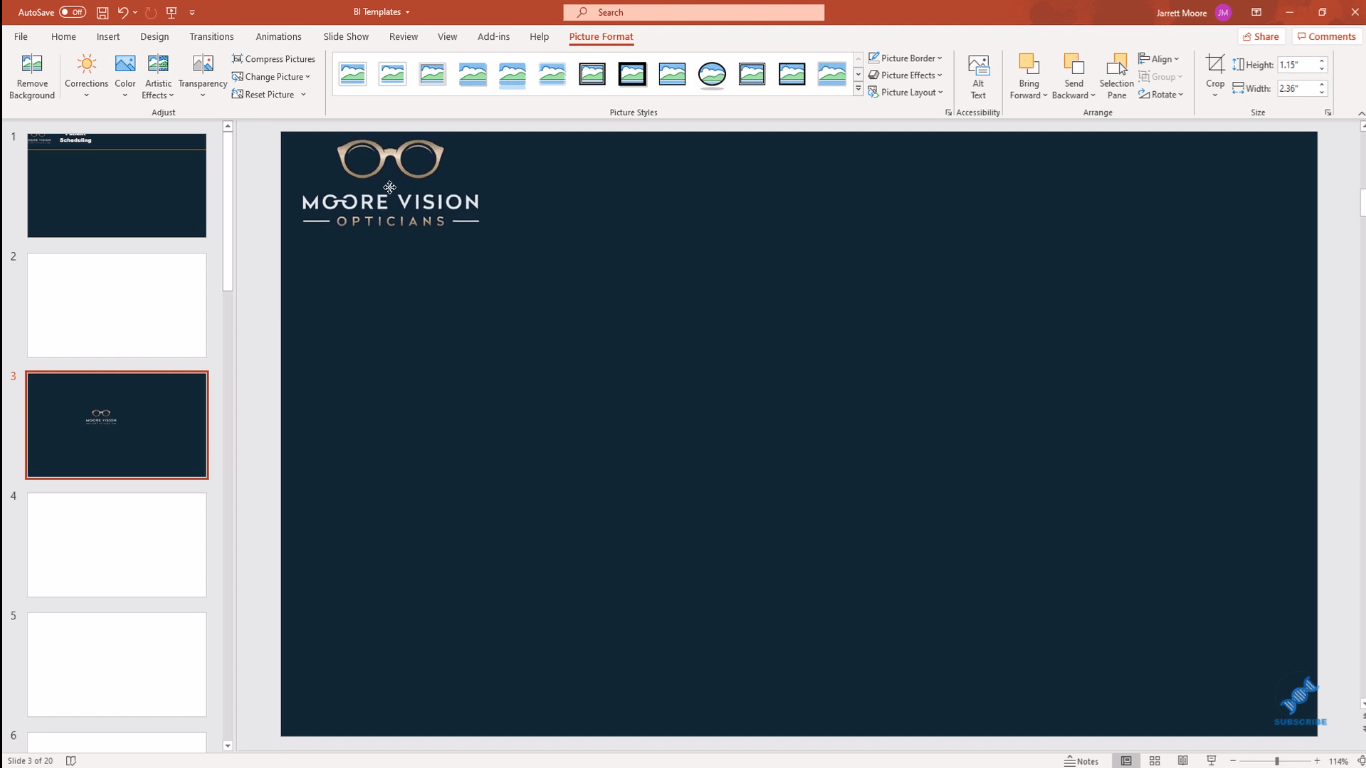Image resolution: width=1366 pixels, height=768 pixels.
Task: Open spelling check icon in status bar
Action: coord(70,761)
